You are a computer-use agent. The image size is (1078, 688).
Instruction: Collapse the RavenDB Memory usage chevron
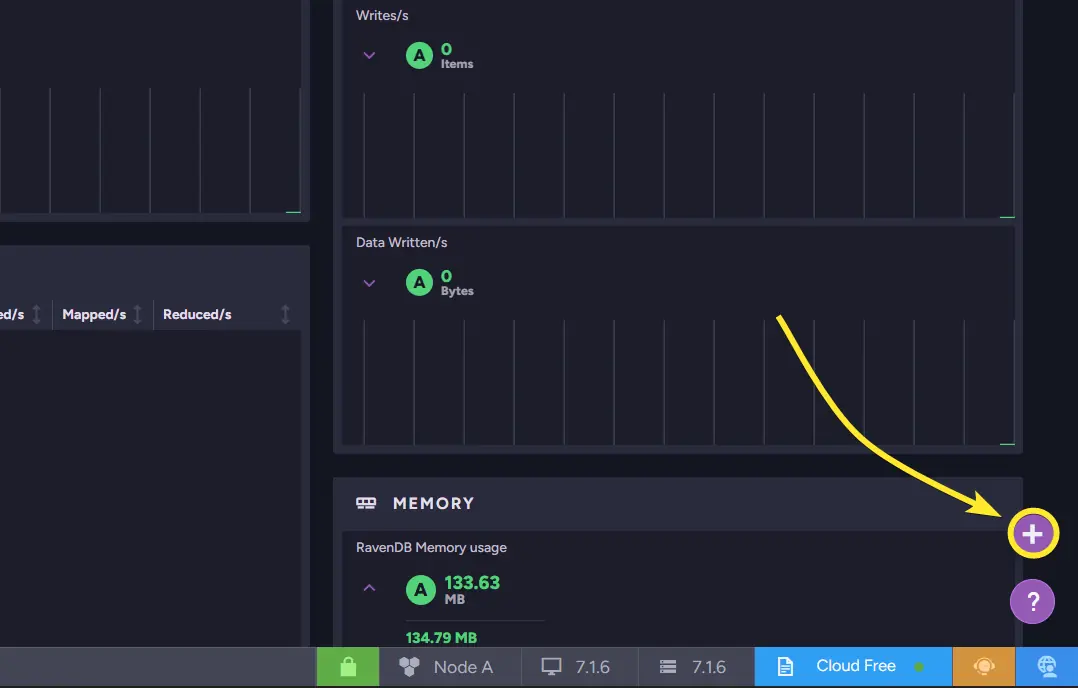pos(369,588)
